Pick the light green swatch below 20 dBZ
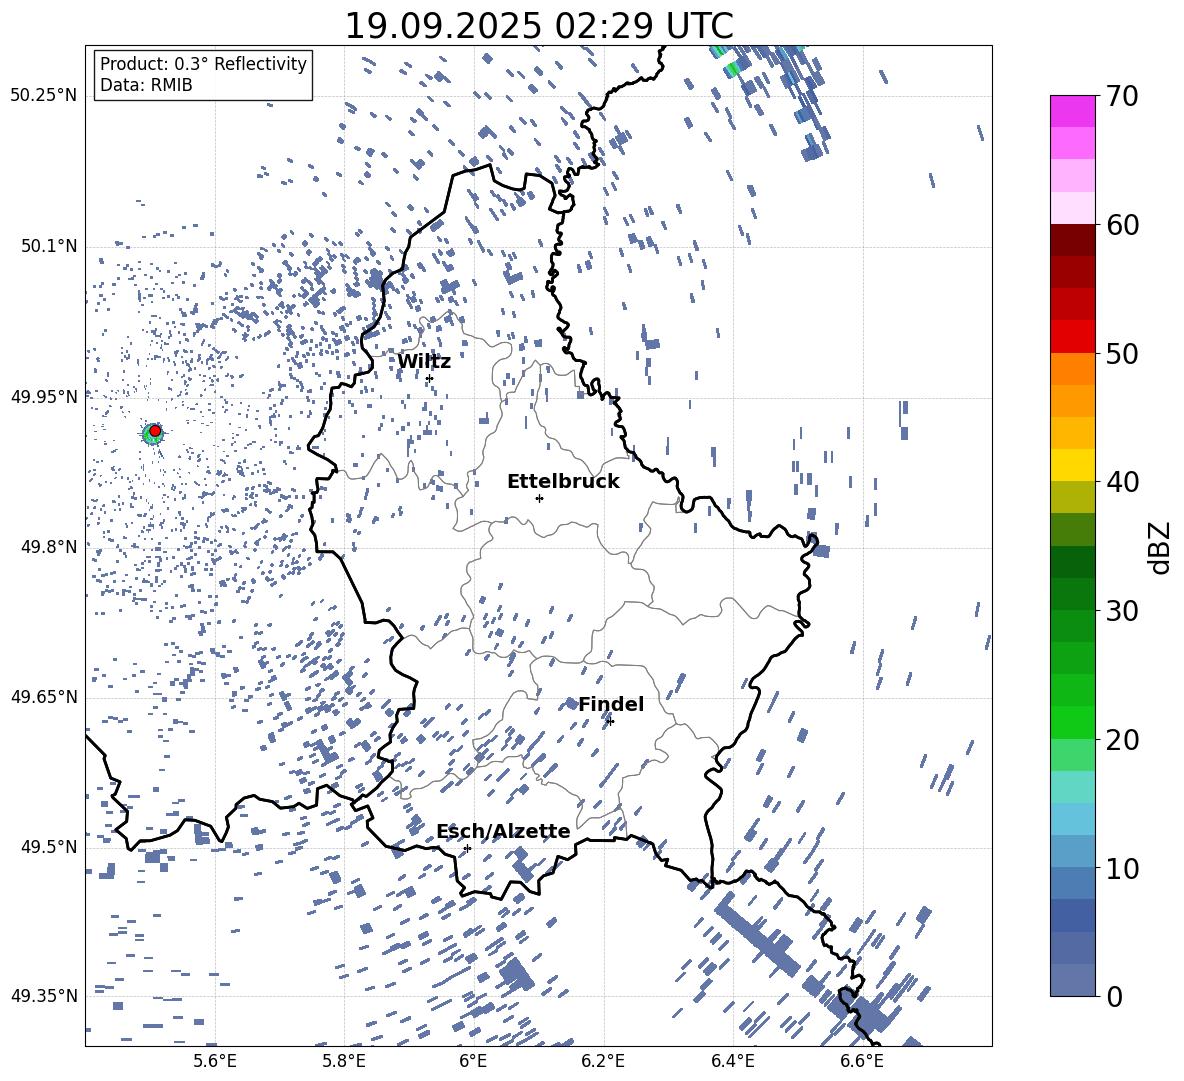1184x1081 pixels. pyautogui.click(x=1073, y=755)
